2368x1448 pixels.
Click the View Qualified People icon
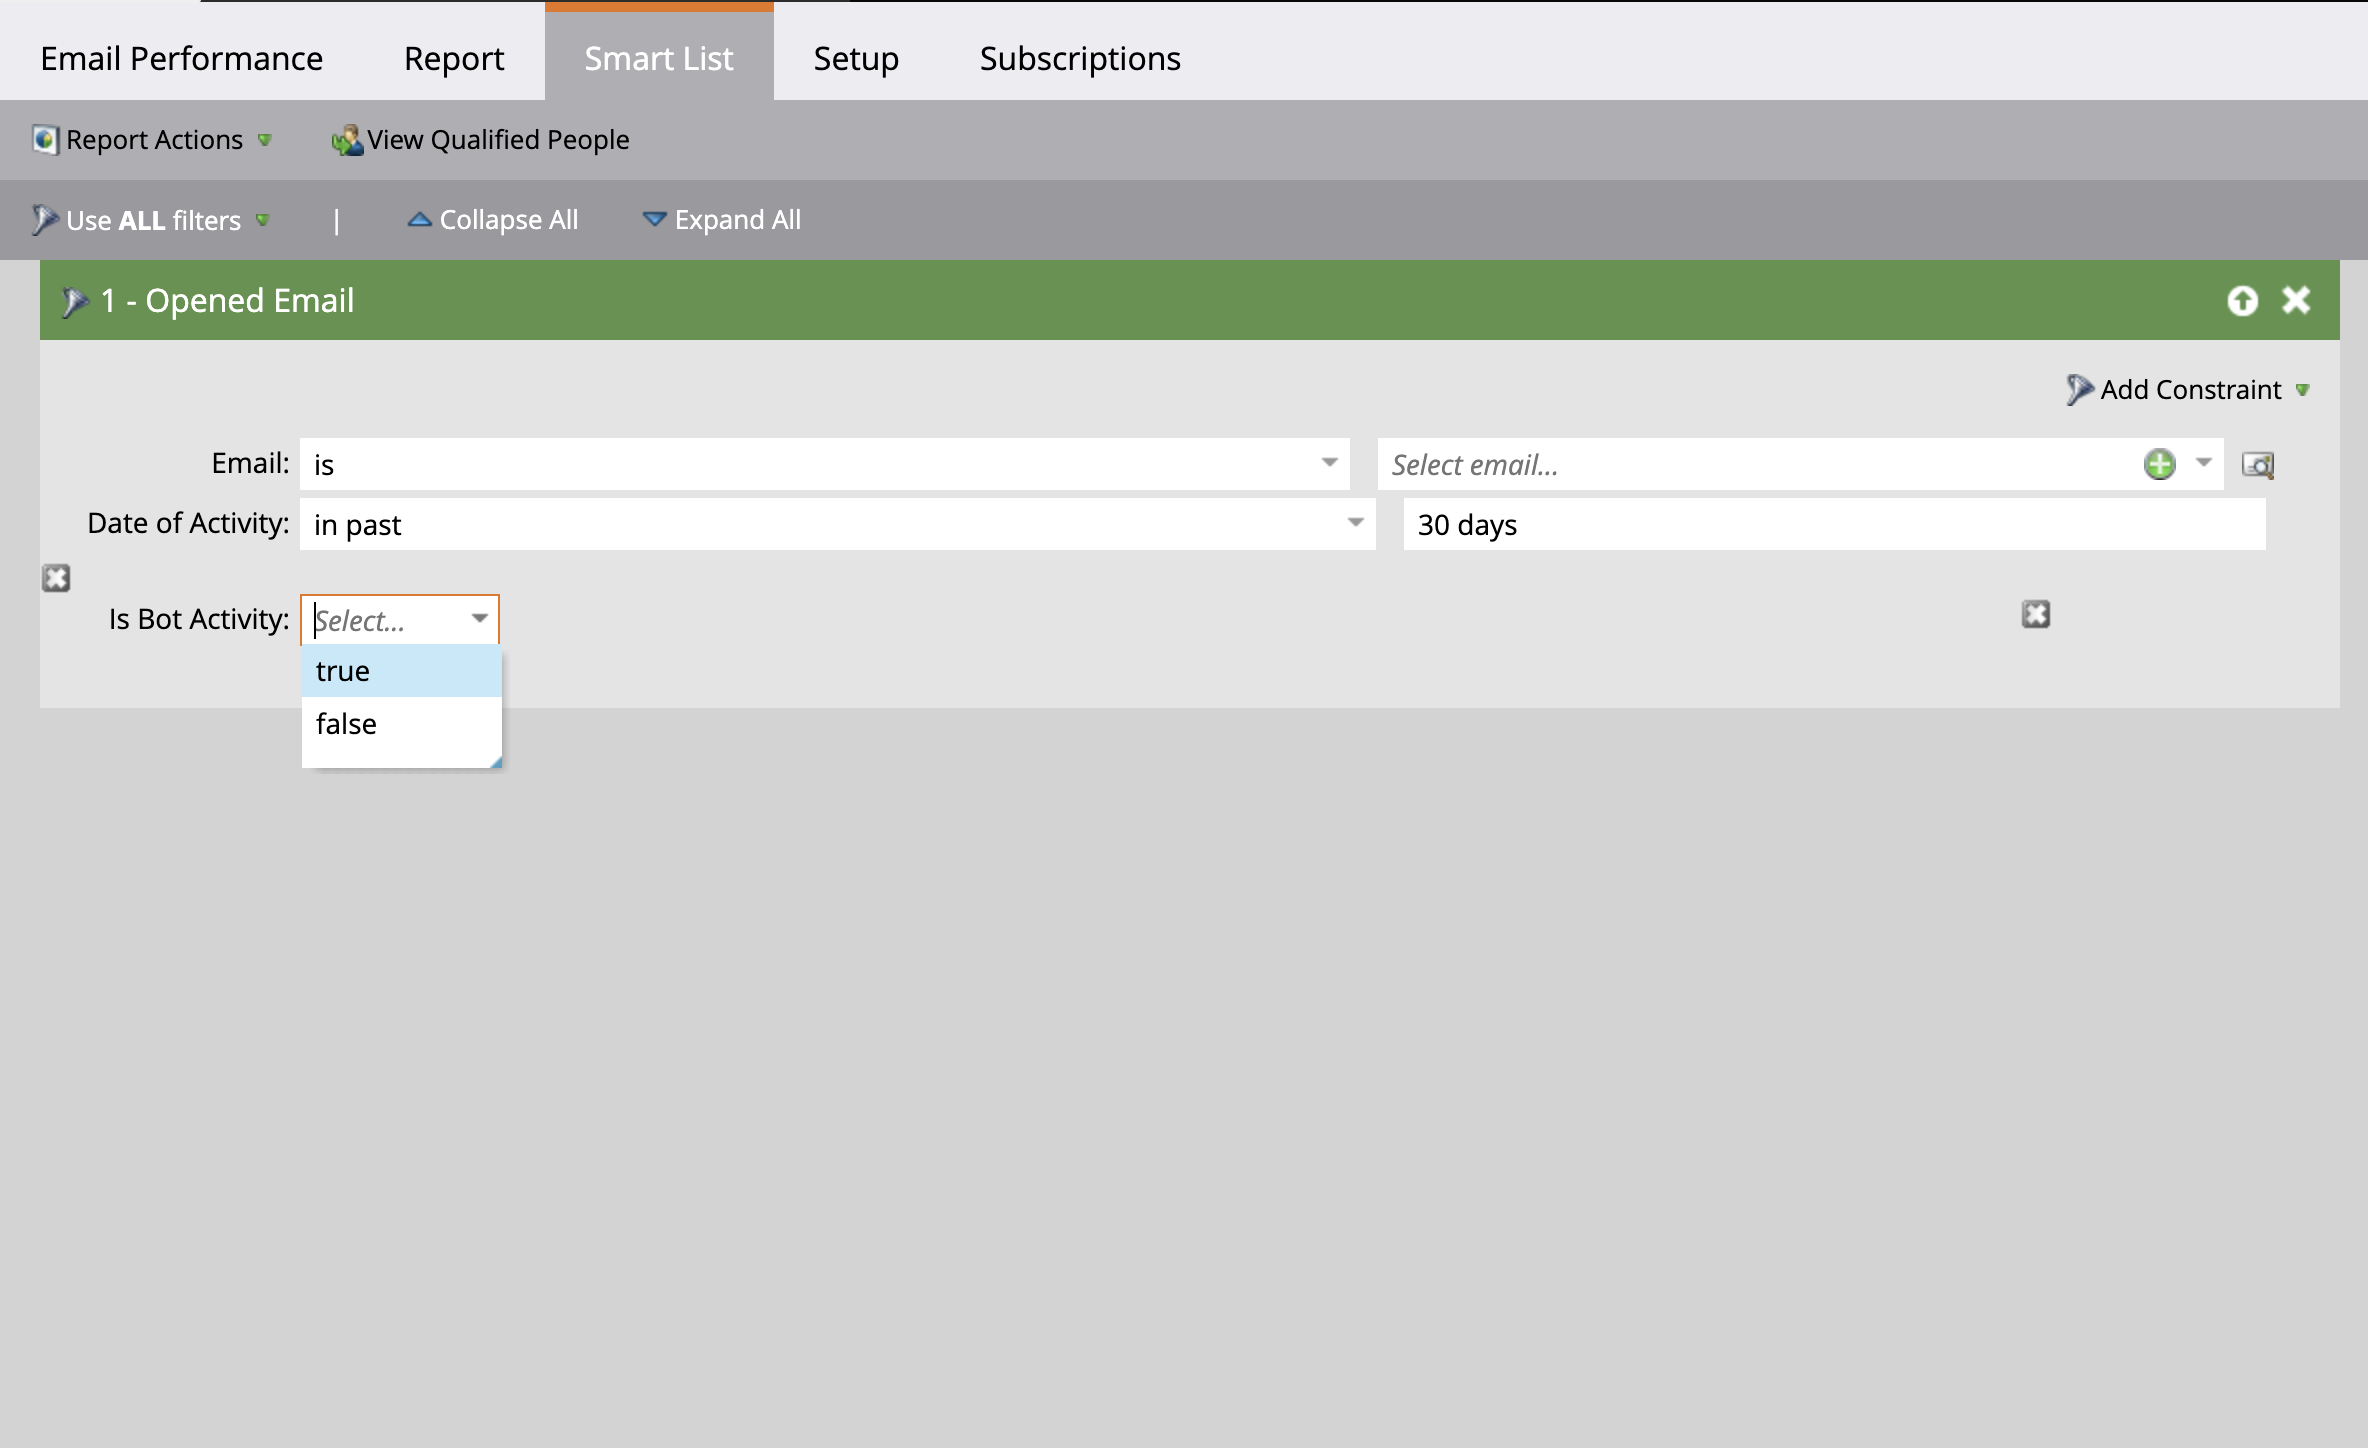pyautogui.click(x=346, y=140)
